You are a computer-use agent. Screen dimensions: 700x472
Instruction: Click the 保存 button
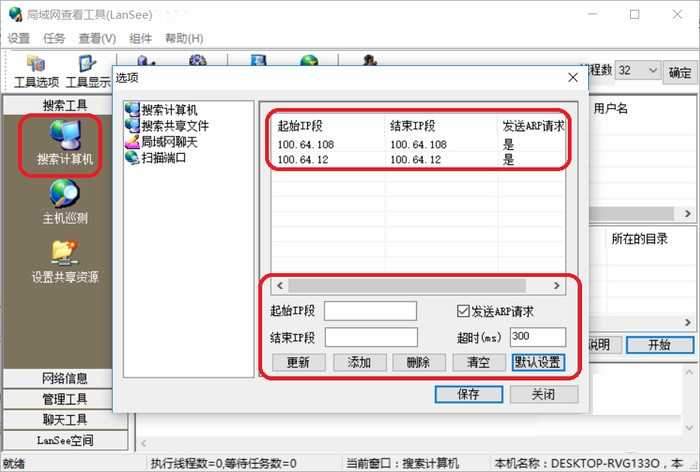[x=468, y=394]
